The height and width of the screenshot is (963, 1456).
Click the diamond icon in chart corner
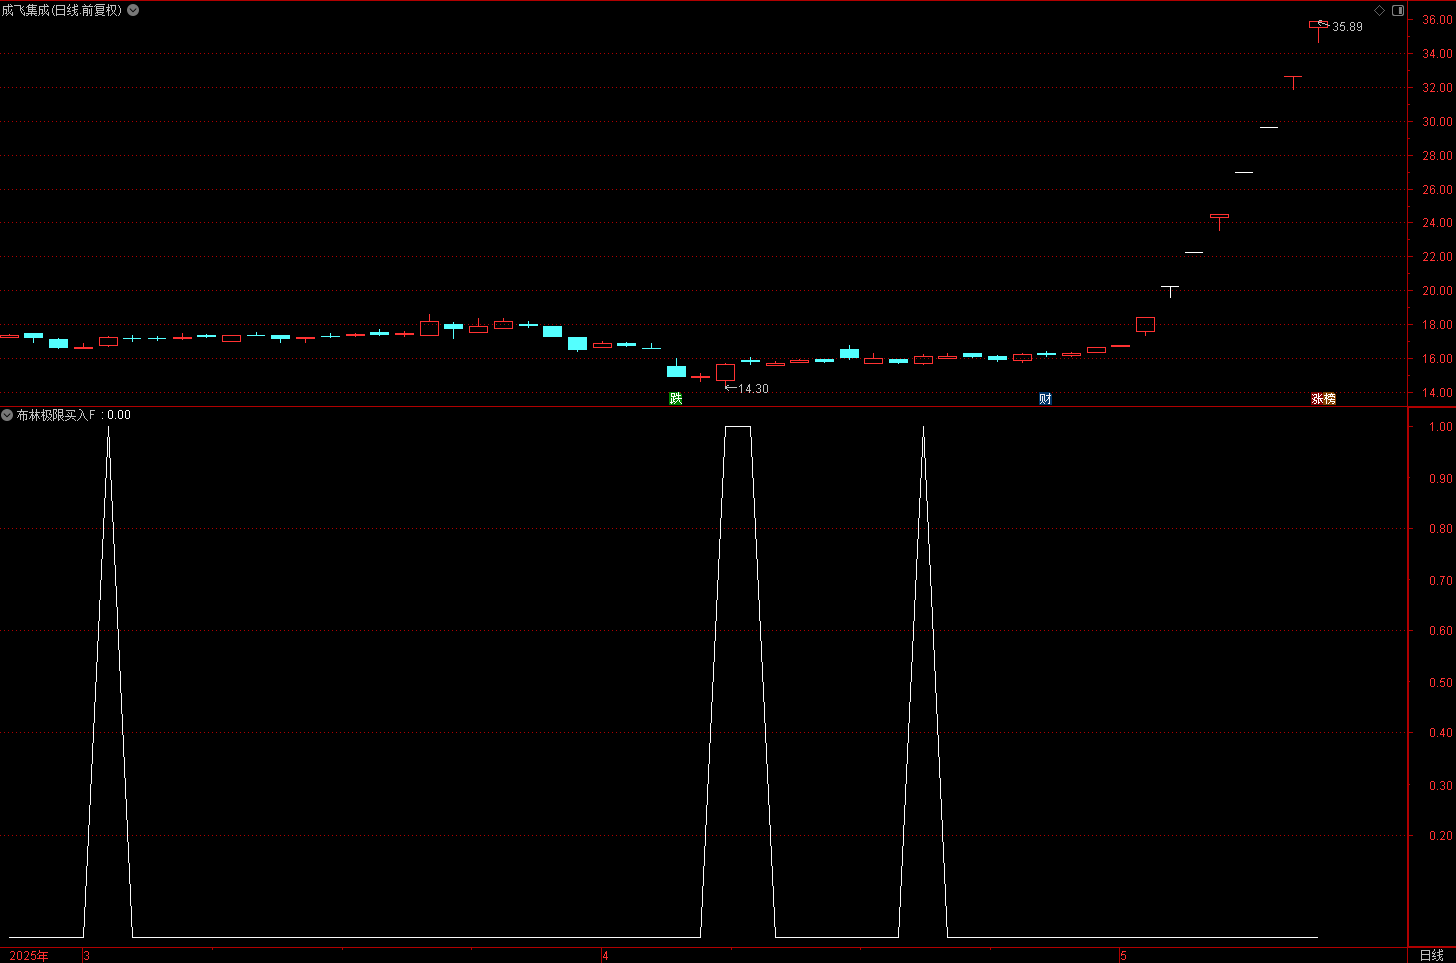[1379, 10]
